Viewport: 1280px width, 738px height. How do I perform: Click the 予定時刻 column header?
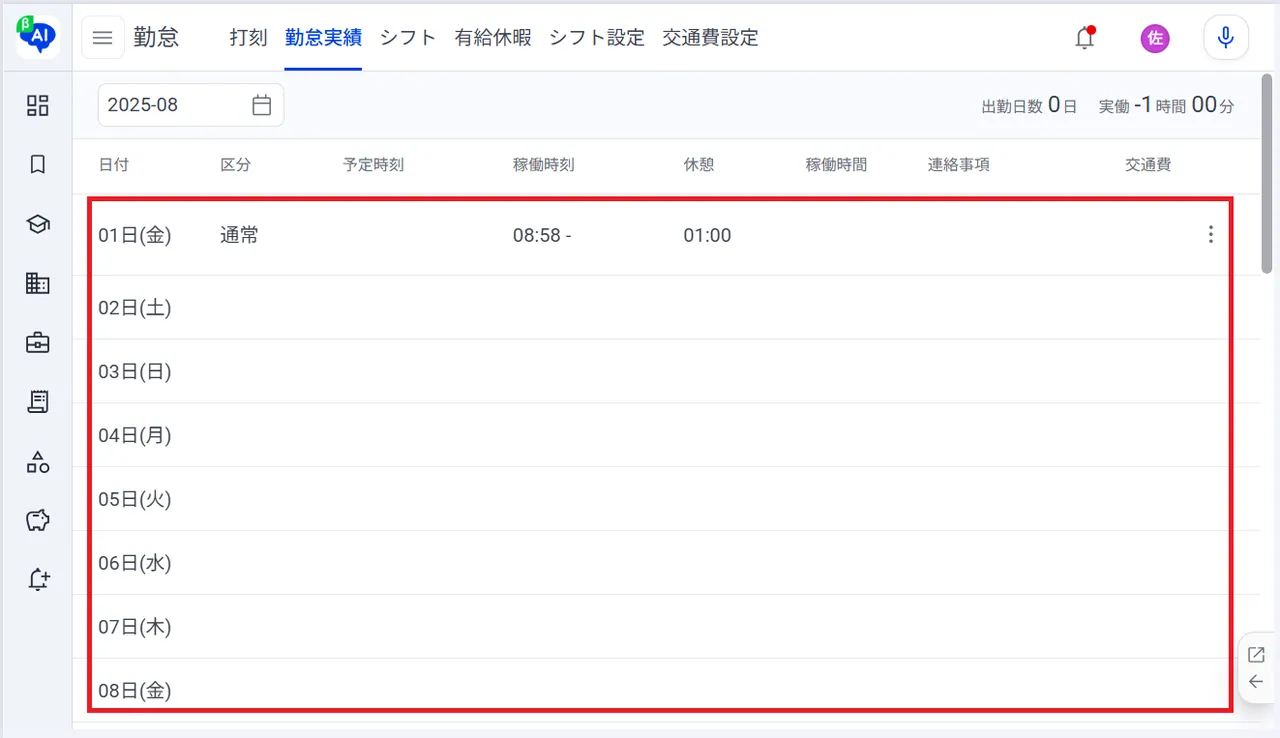pos(373,165)
